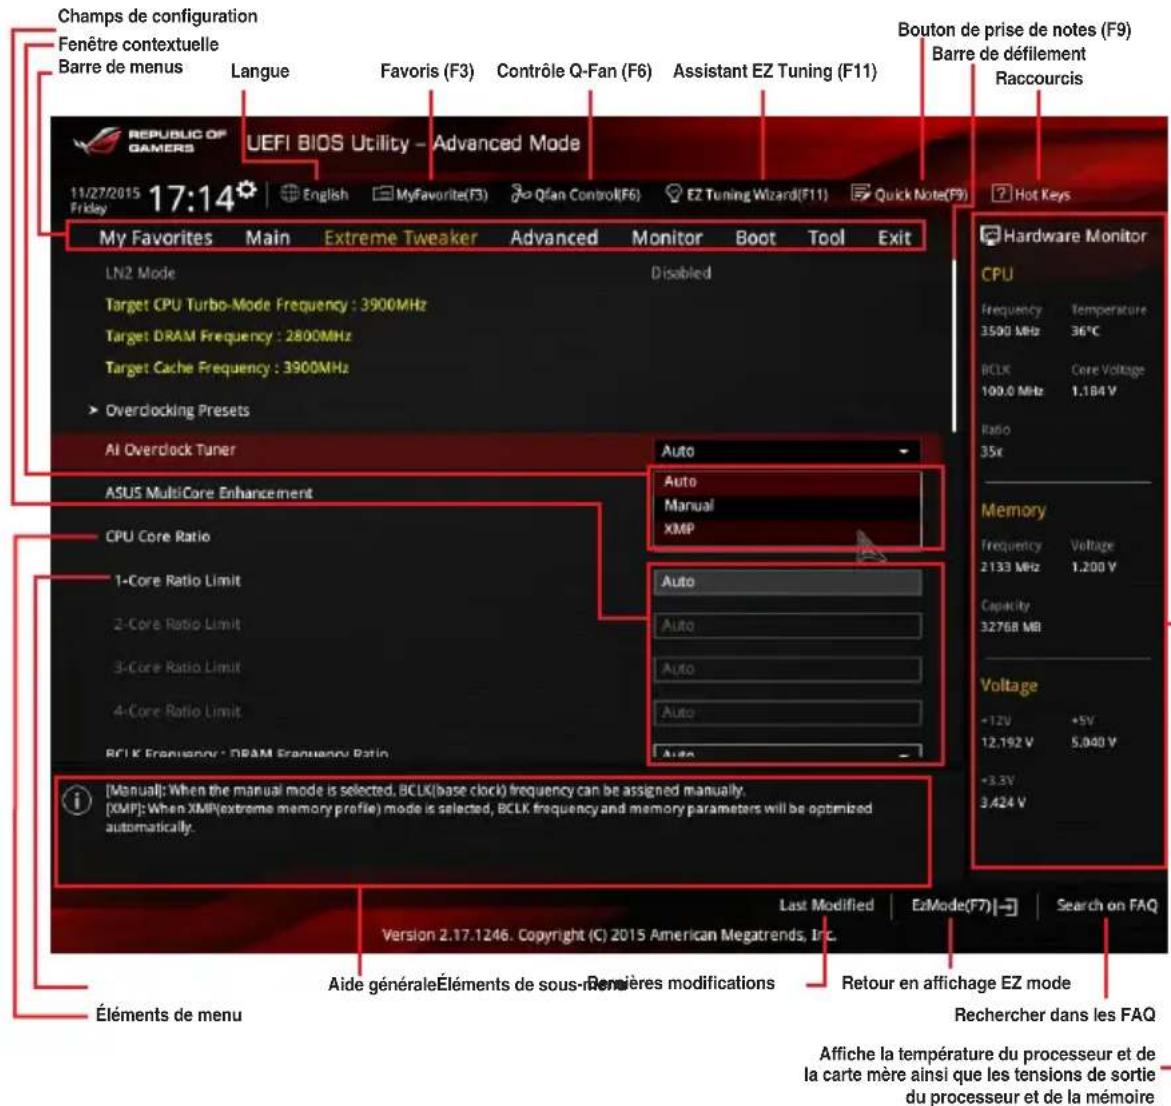1171x1106 pixels.
Task: Click the vertical scrollbar of the settings list
Action: click(954, 345)
